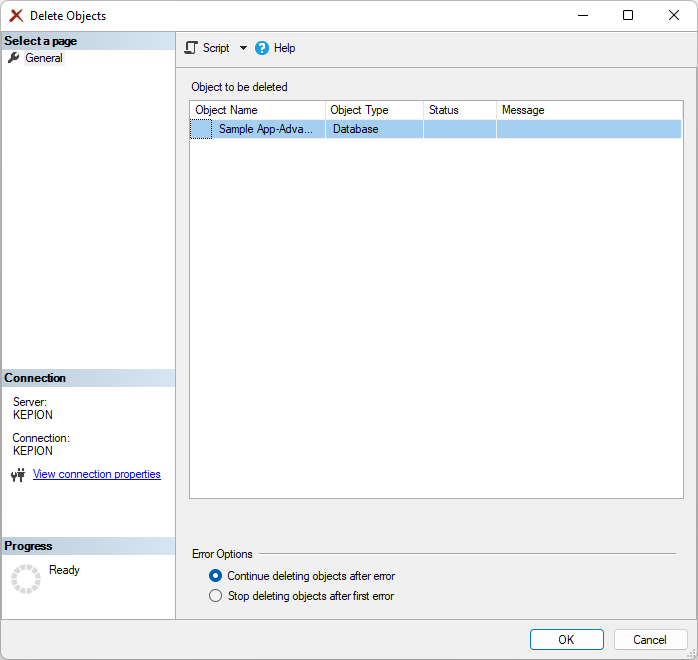The width and height of the screenshot is (698, 660).
Task: Click the Status column header
Action: (x=459, y=110)
